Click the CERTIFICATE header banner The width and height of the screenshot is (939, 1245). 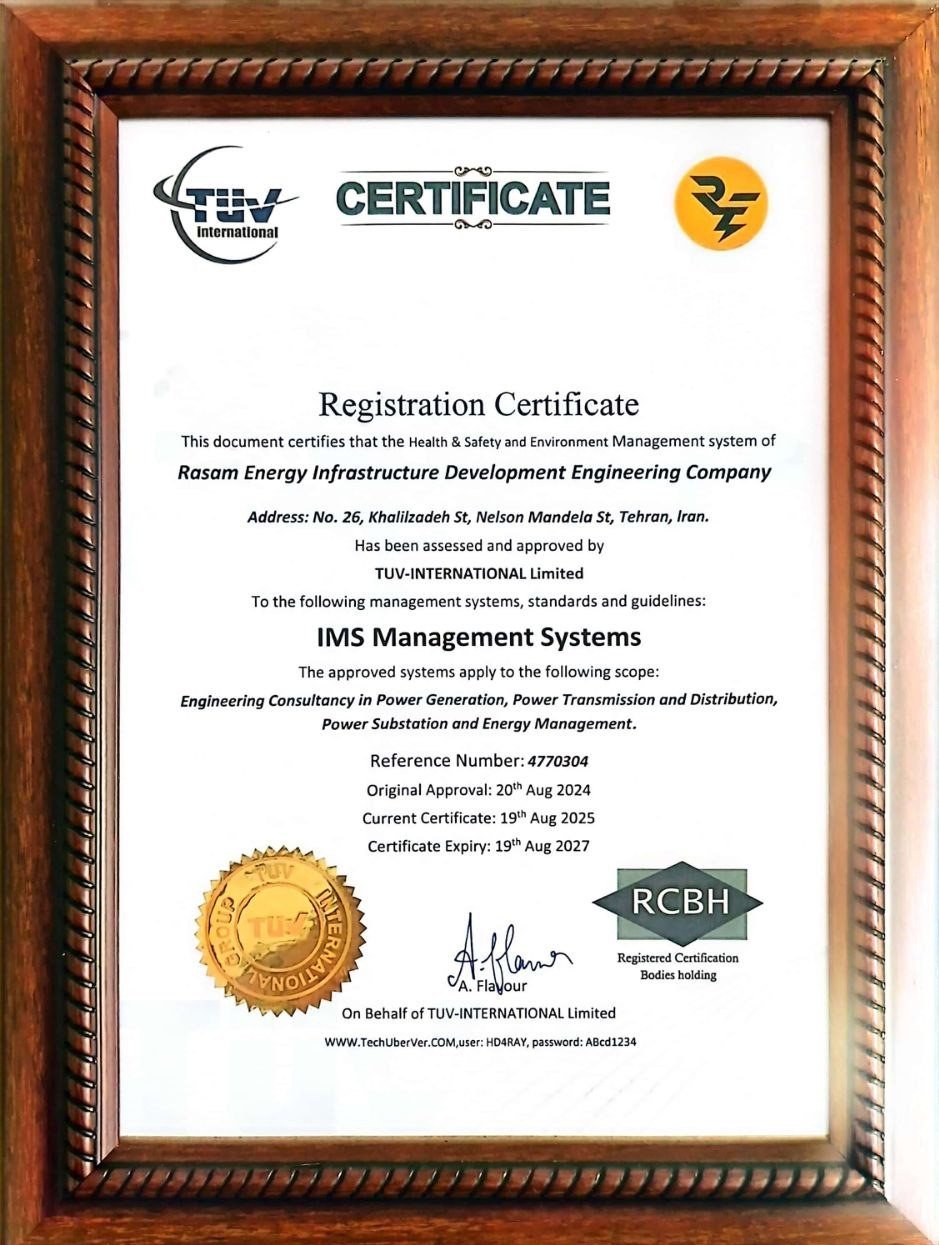pyautogui.click(x=473, y=199)
